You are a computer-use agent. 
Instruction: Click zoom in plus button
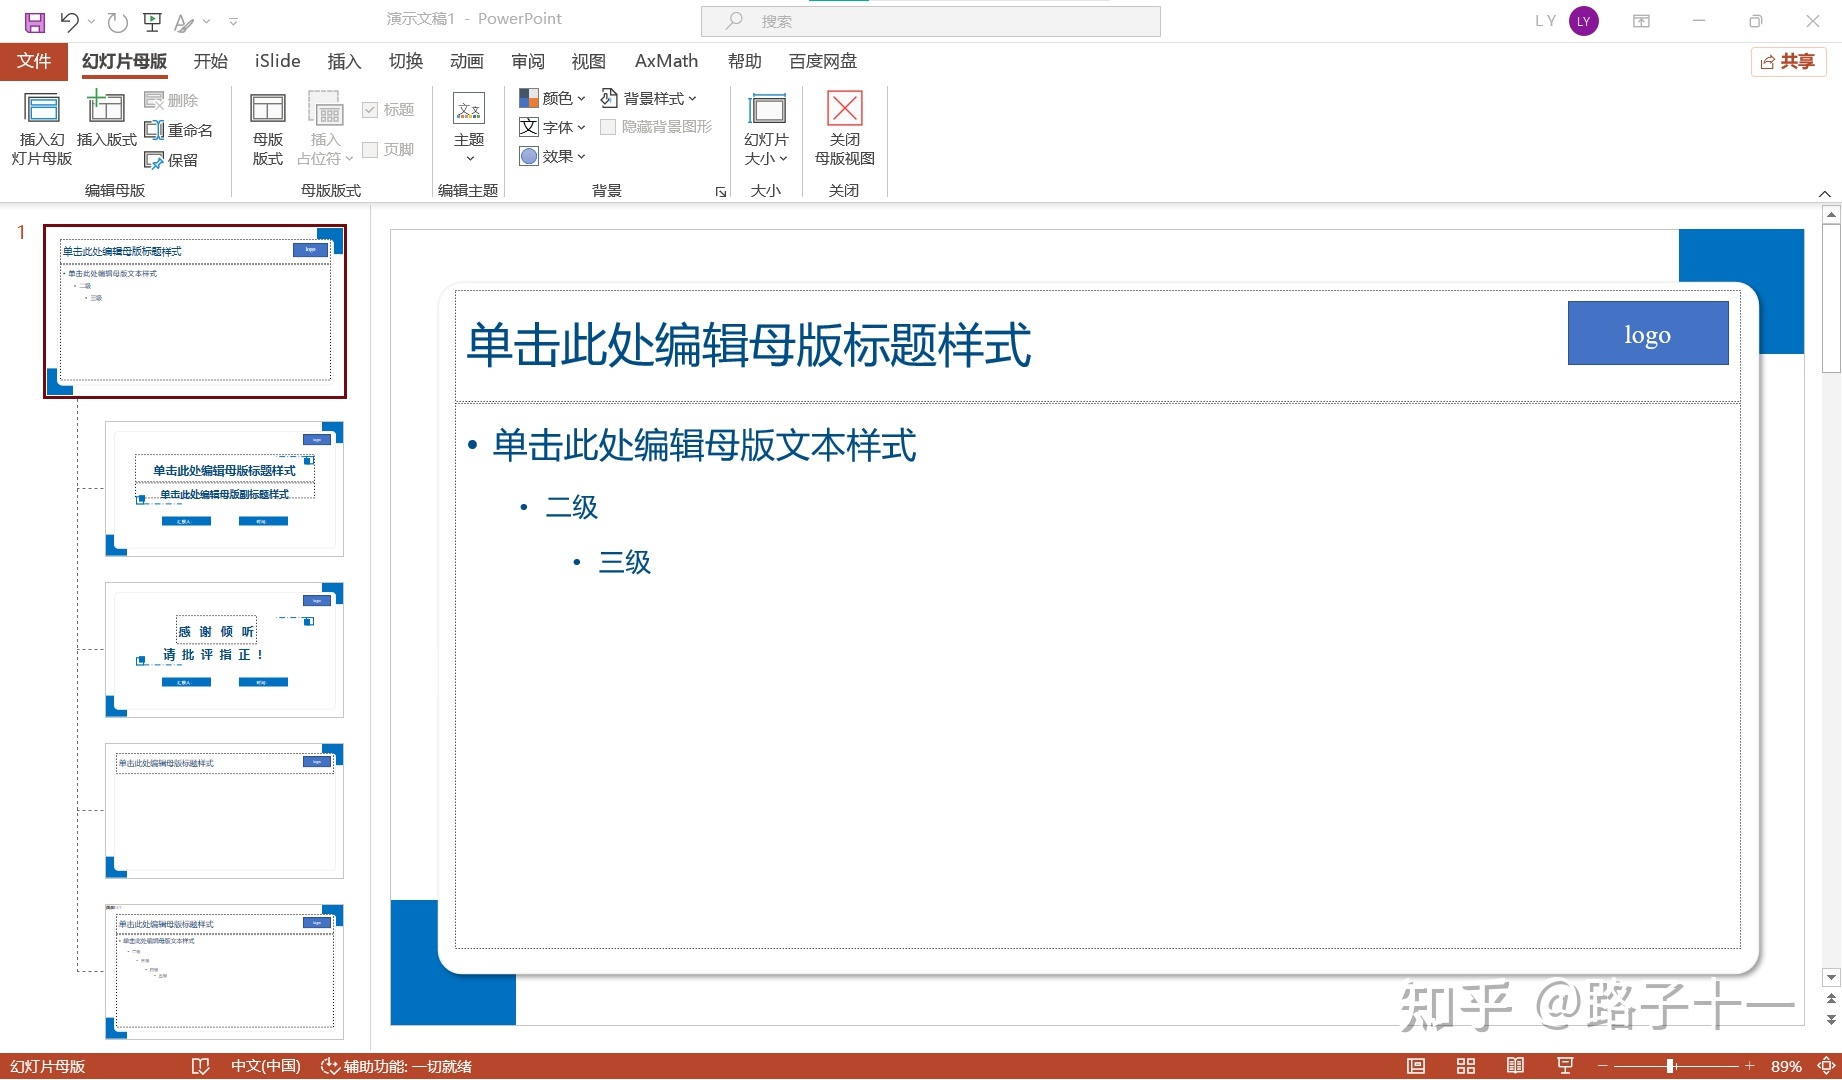[x=1749, y=1066]
